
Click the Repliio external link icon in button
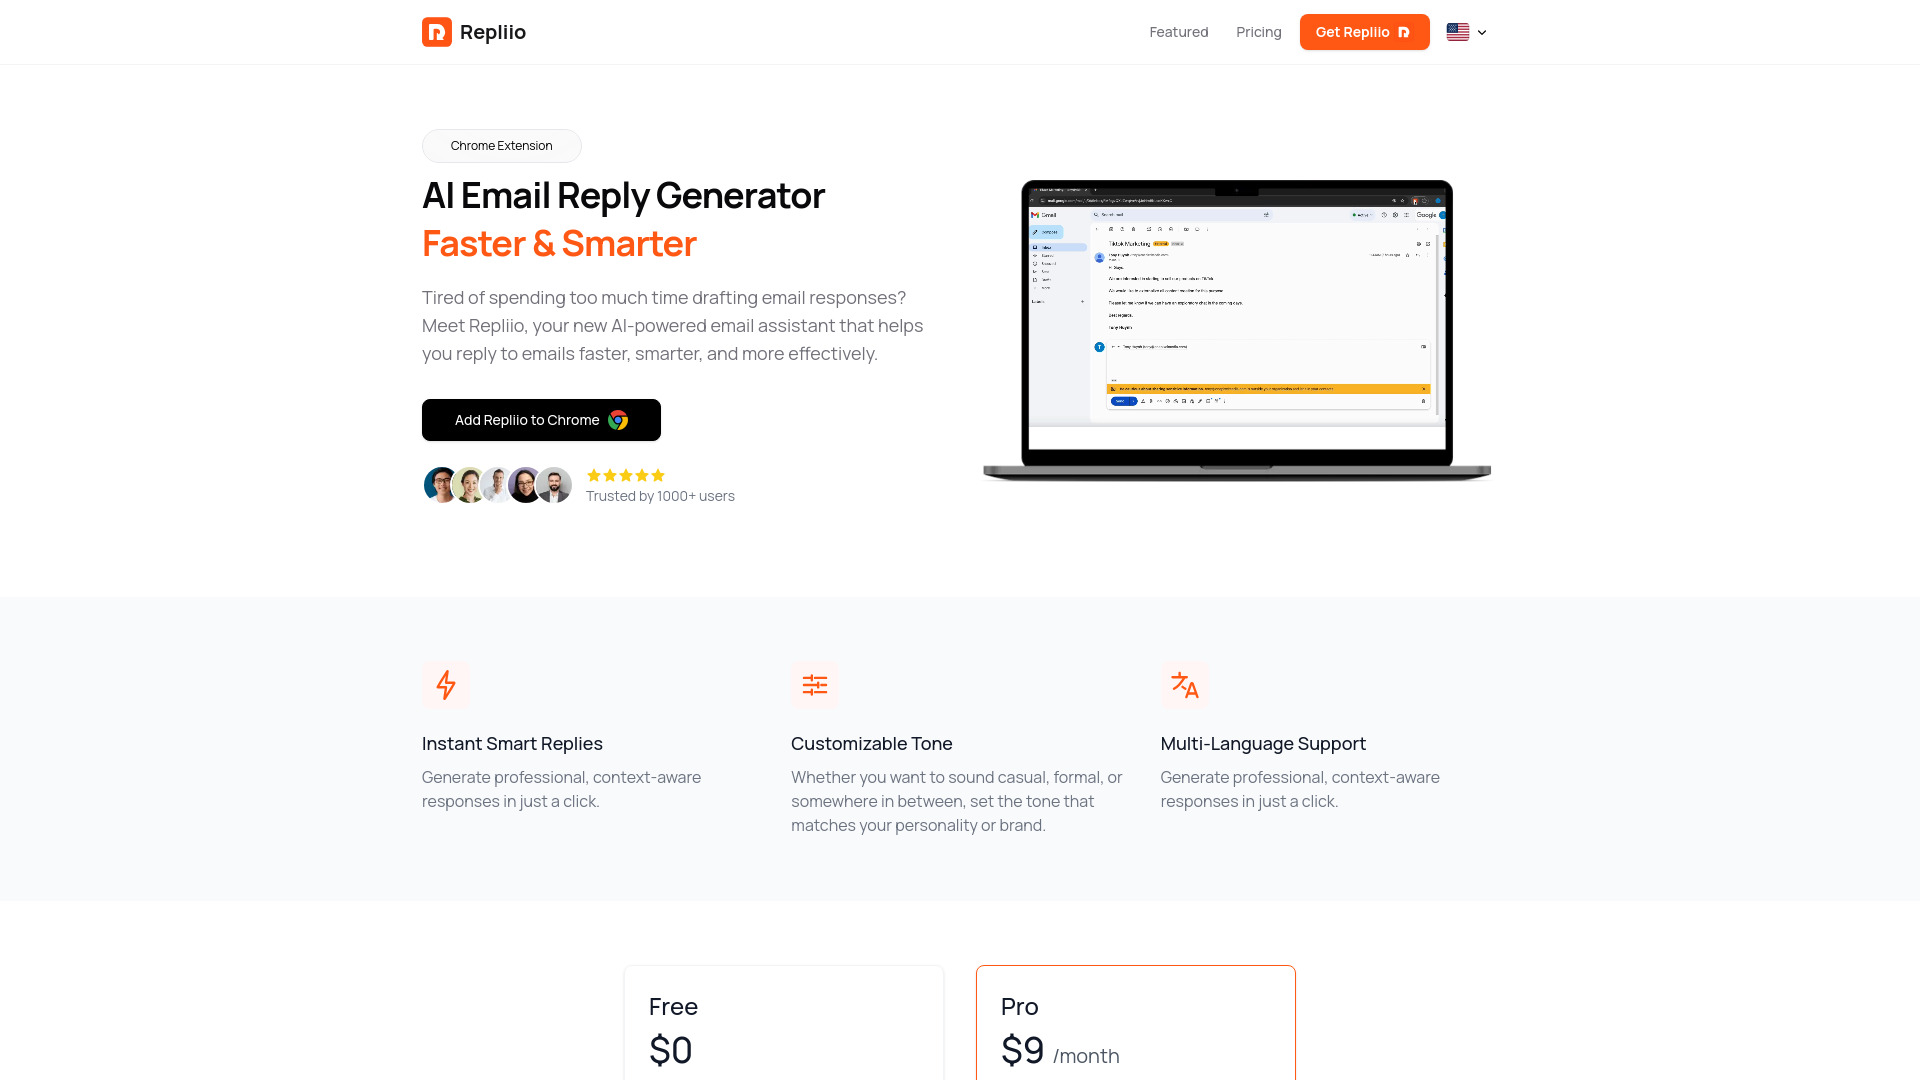pyautogui.click(x=1403, y=32)
